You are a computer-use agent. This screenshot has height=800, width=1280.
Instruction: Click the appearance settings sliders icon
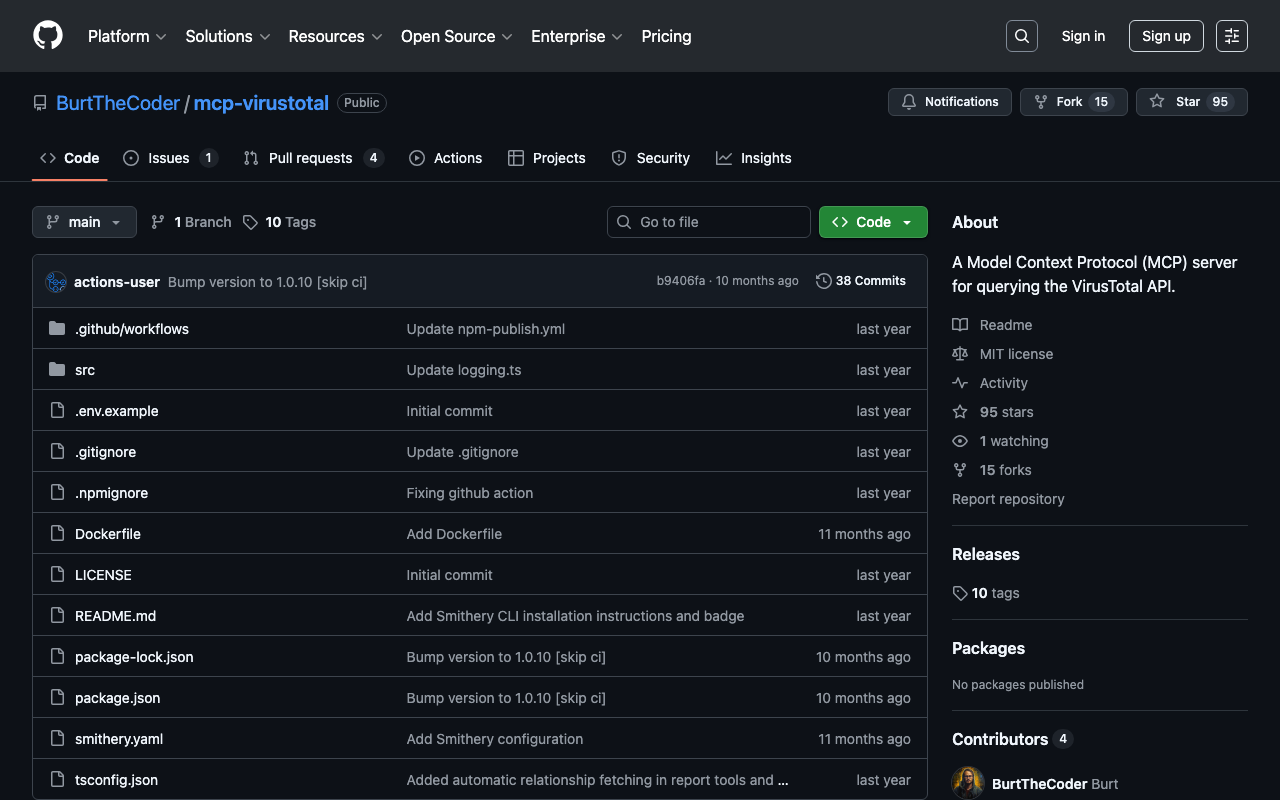pyautogui.click(x=1231, y=36)
